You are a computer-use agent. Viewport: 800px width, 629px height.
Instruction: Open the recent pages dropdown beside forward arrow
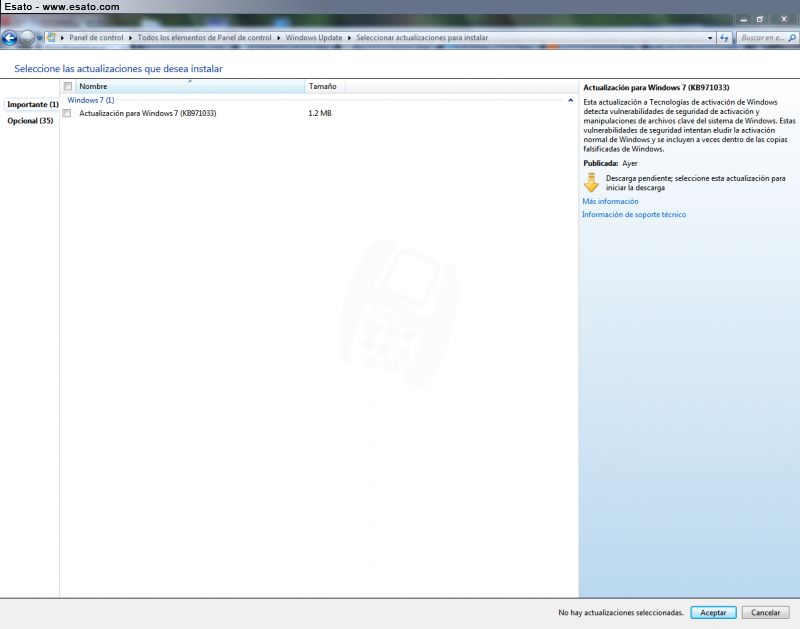click(39, 38)
